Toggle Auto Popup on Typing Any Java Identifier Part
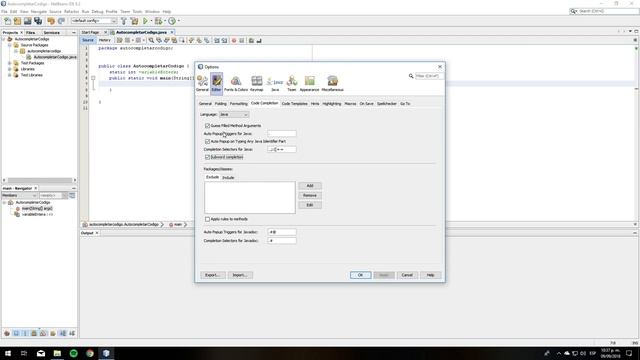Viewport: 640px width, 360px height. [207, 141]
